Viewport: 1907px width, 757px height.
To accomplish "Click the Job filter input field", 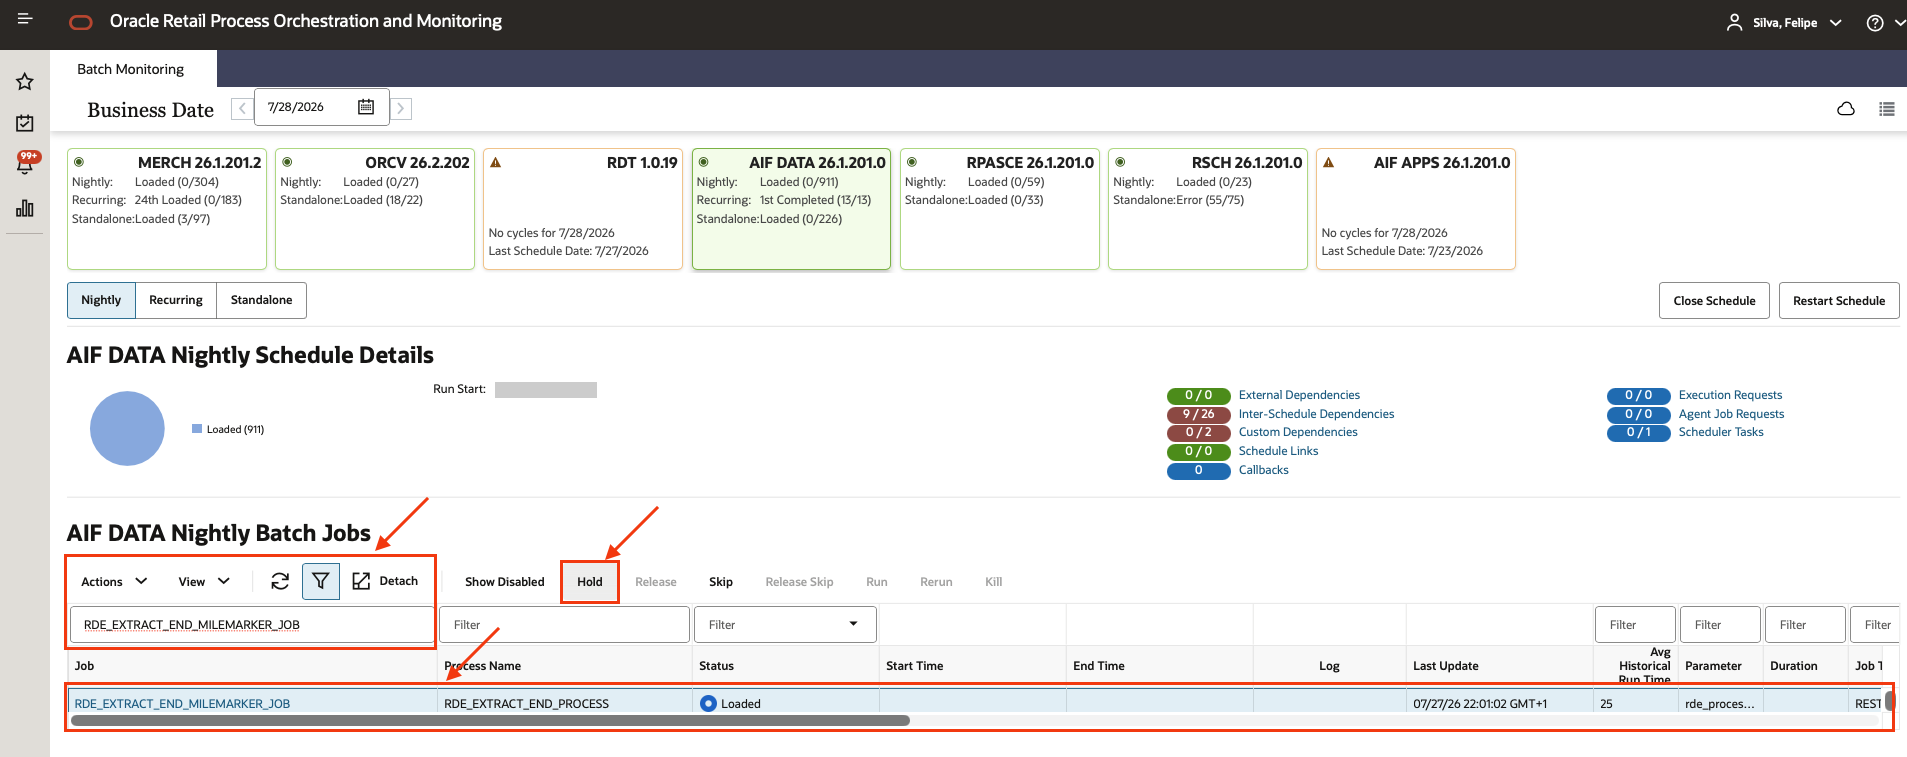I will point(251,625).
